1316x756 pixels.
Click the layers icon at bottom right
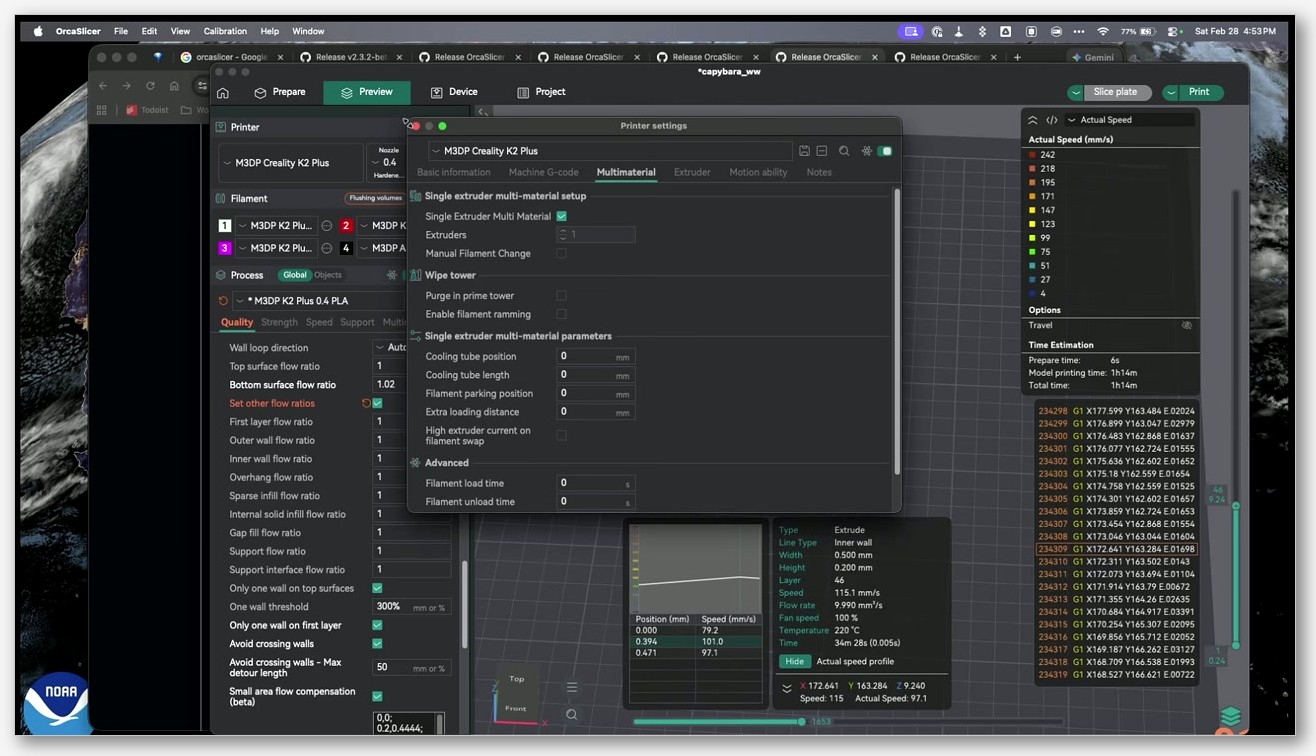click(x=1231, y=717)
